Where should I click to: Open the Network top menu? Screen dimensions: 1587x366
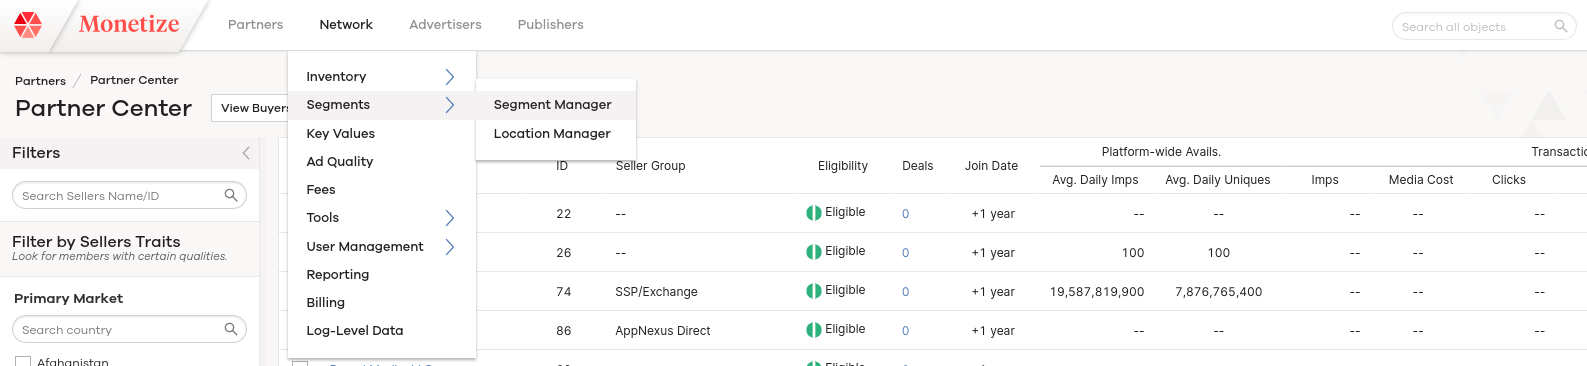pyautogui.click(x=346, y=24)
